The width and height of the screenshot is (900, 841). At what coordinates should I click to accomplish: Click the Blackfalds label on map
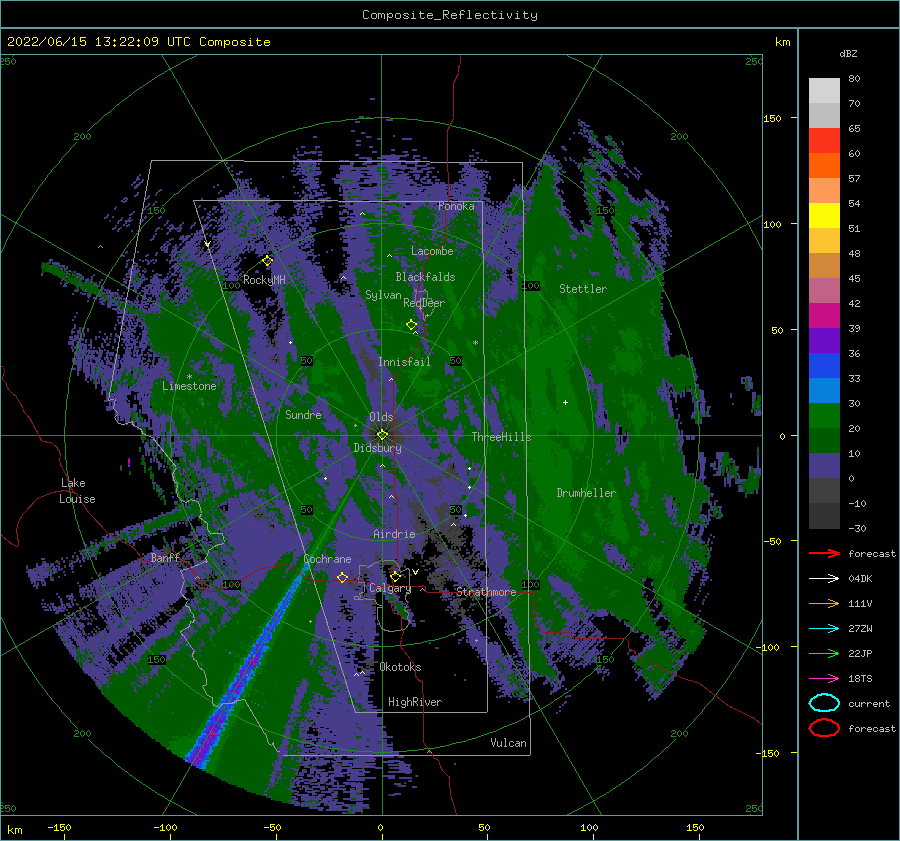[x=425, y=277]
